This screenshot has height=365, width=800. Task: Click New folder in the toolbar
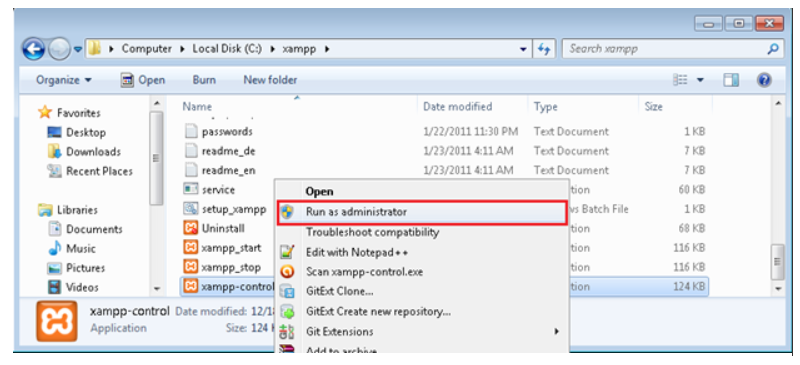(x=270, y=80)
